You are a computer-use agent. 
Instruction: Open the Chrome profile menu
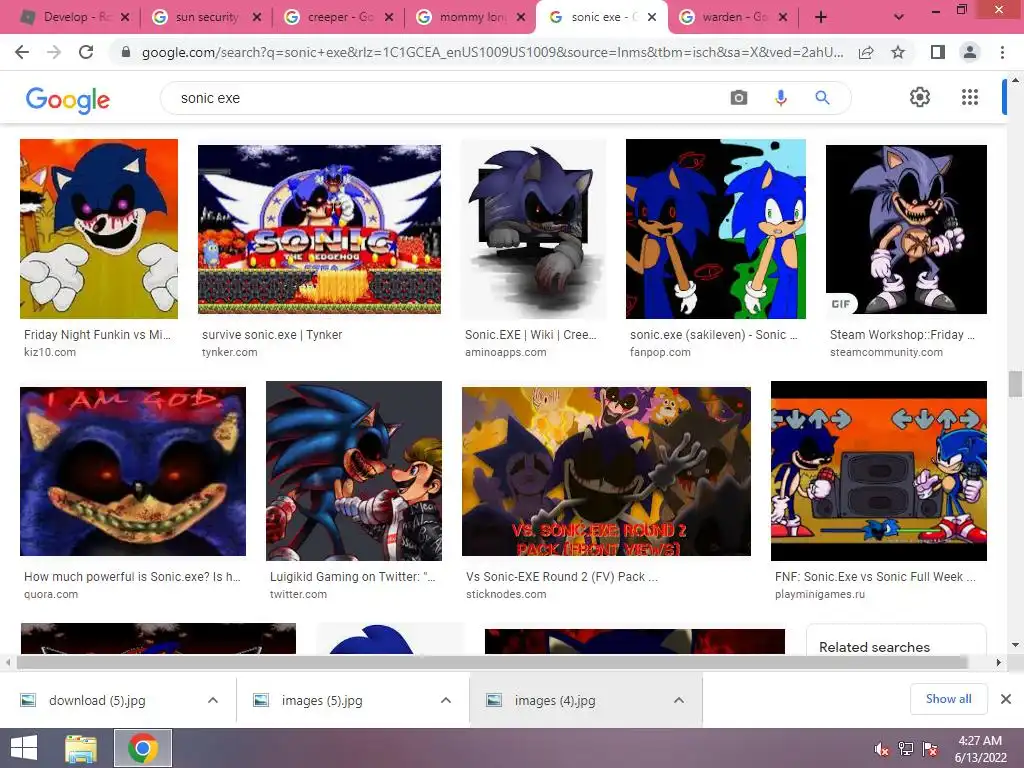click(970, 52)
